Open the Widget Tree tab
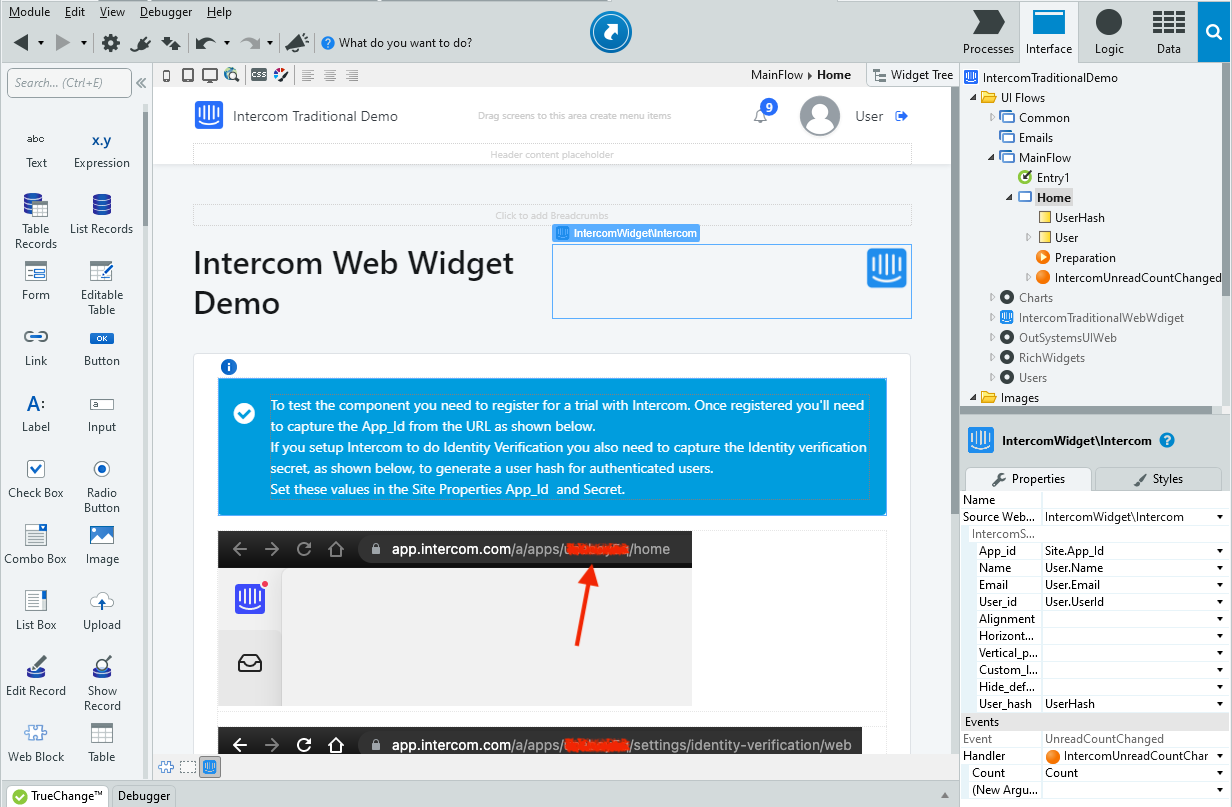The height and width of the screenshot is (807, 1232). click(912, 75)
